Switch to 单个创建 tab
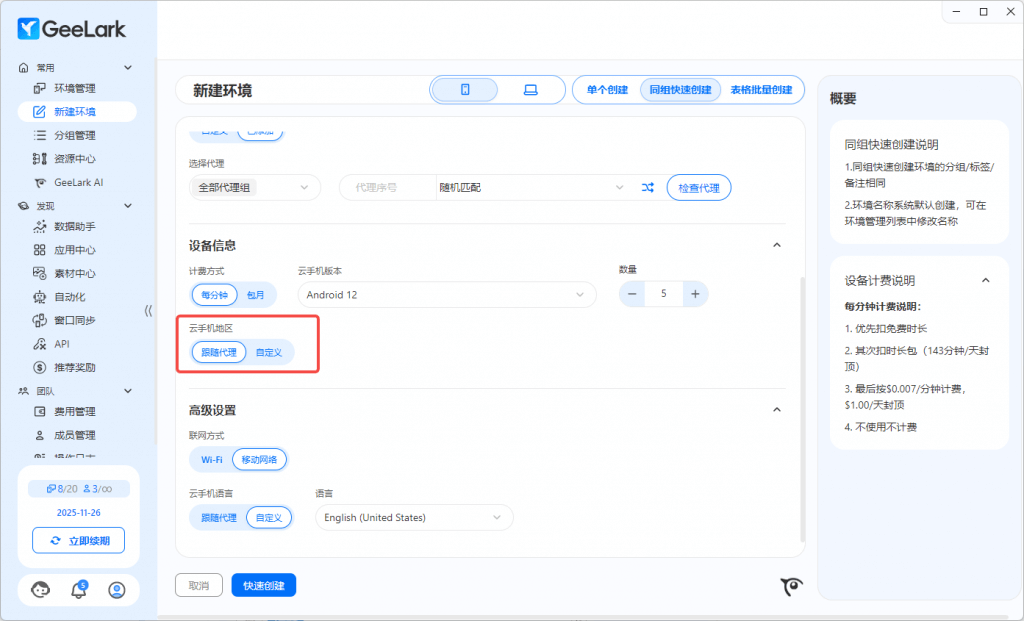 pyautogui.click(x=607, y=90)
